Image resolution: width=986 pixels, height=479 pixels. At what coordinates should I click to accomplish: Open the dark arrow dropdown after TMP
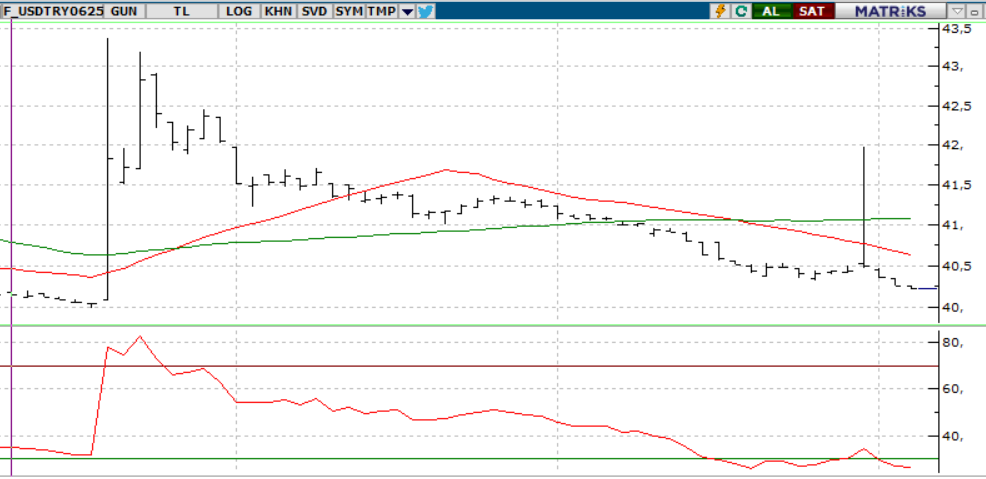tap(407, 11)
